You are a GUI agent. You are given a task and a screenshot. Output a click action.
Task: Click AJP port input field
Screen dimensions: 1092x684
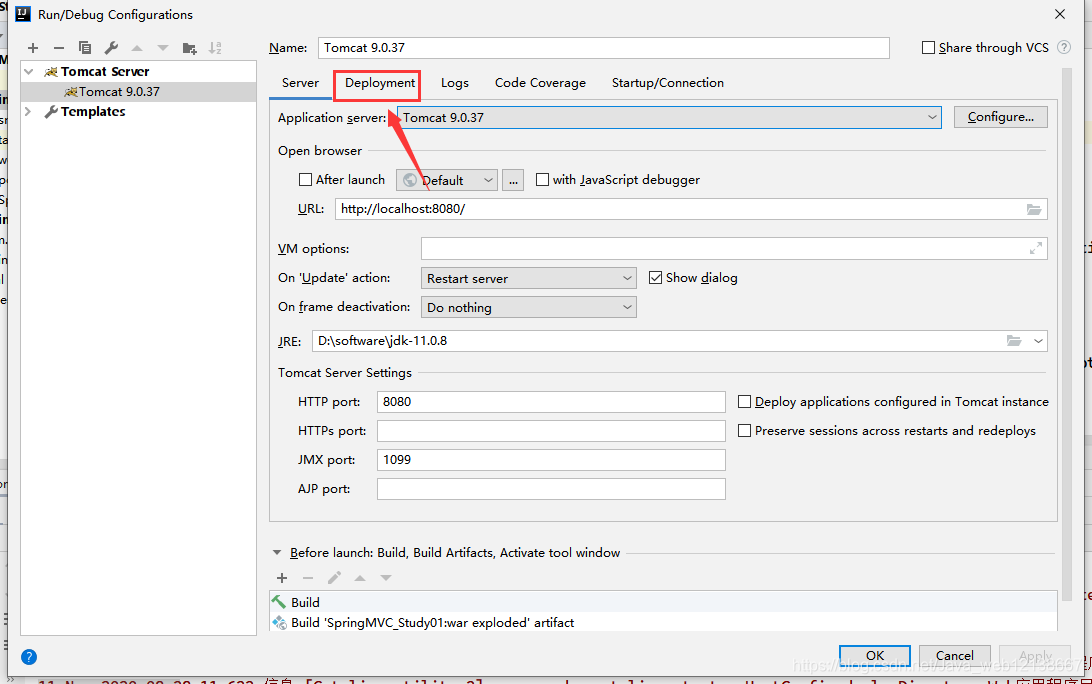551,489
